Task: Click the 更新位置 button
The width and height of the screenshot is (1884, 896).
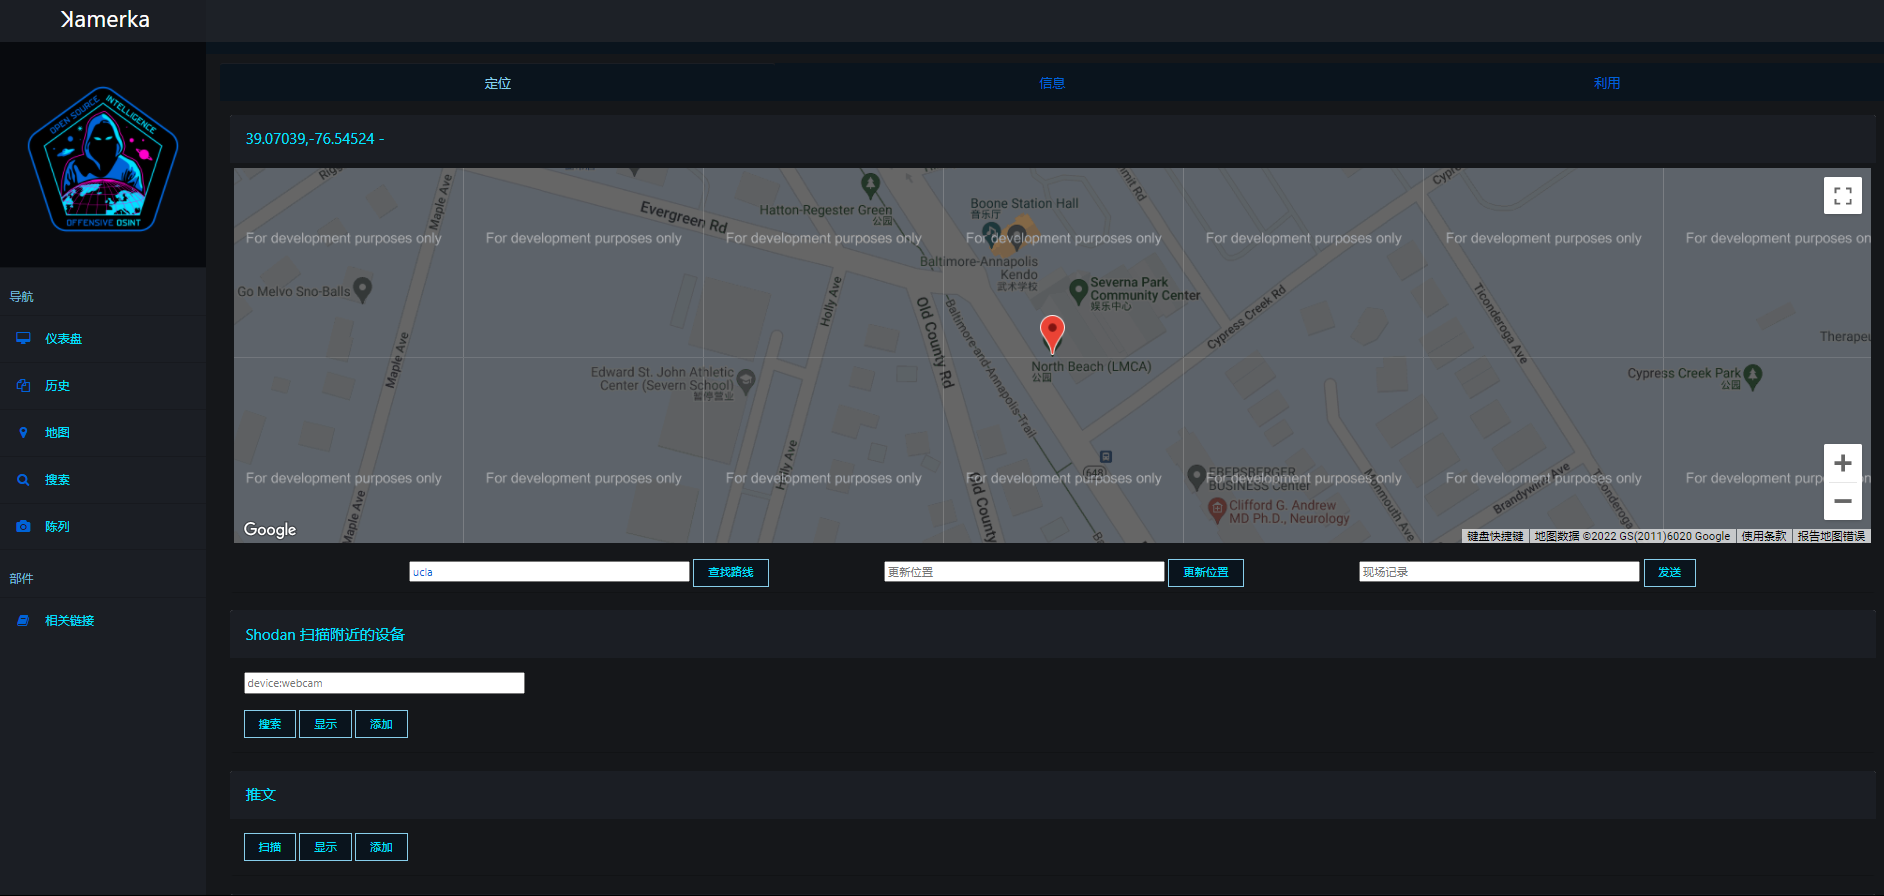Action: click(x=1206, y=573)
